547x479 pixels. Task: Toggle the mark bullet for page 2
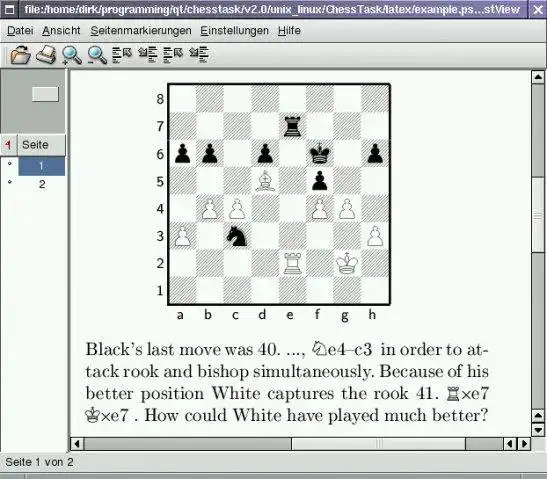click(9, 182)
